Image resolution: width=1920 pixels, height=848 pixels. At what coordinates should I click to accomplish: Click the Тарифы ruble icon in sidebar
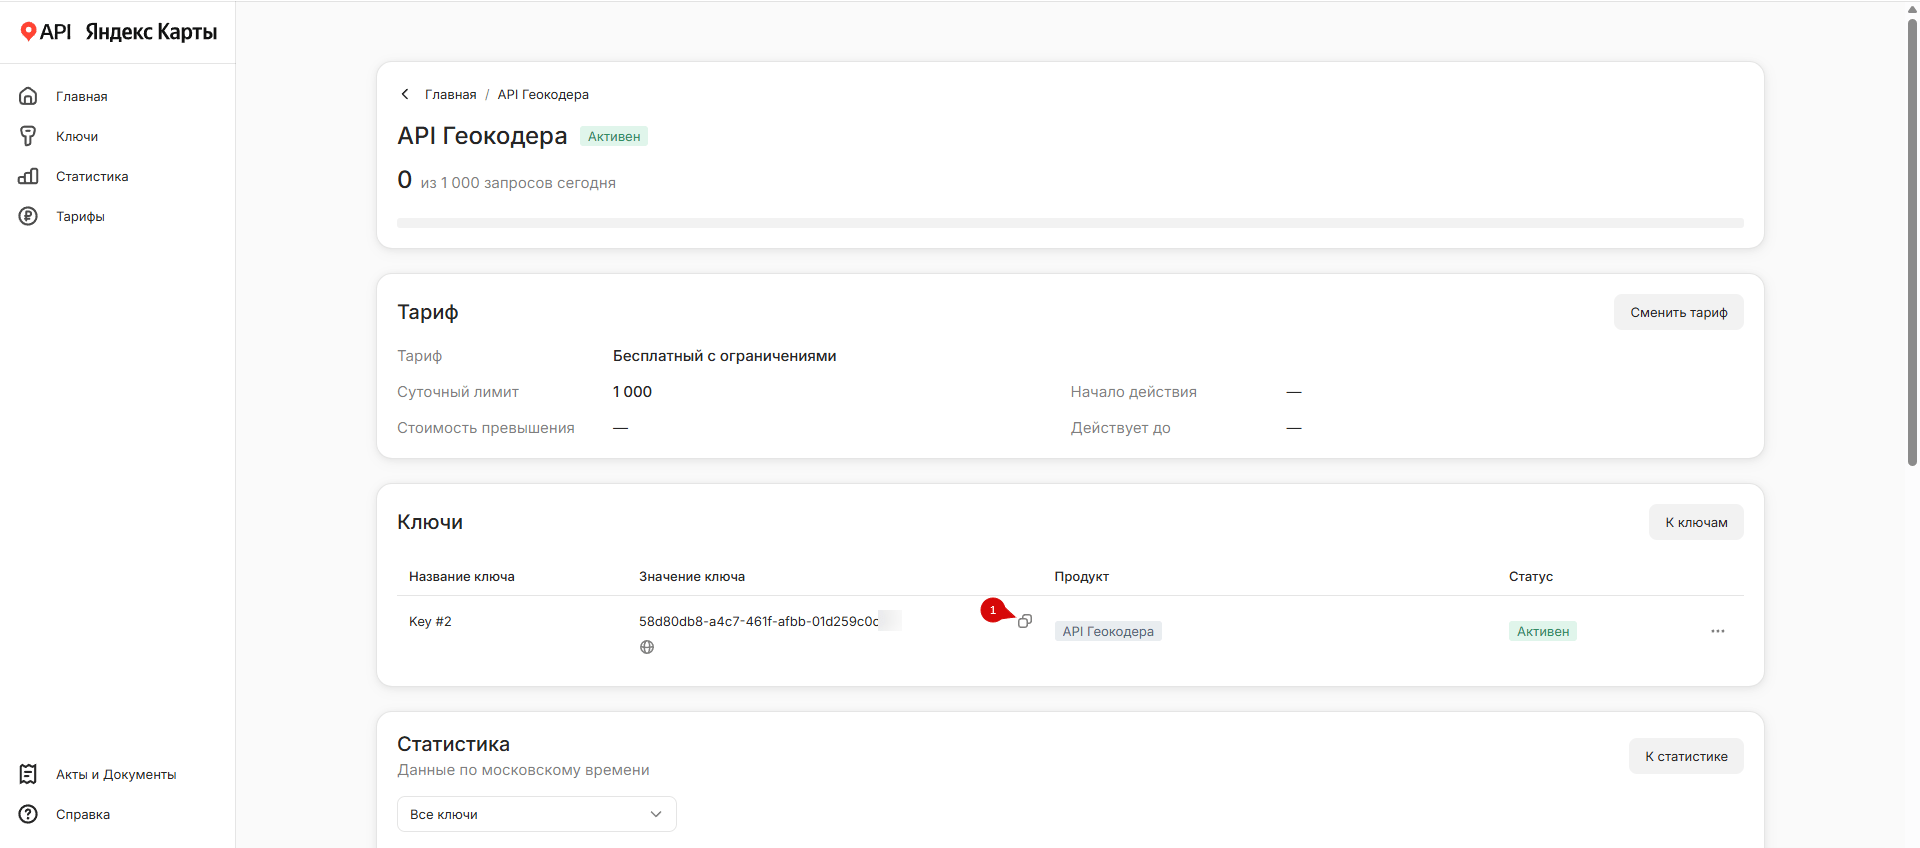pyautogui.click(x=28, y=216)
